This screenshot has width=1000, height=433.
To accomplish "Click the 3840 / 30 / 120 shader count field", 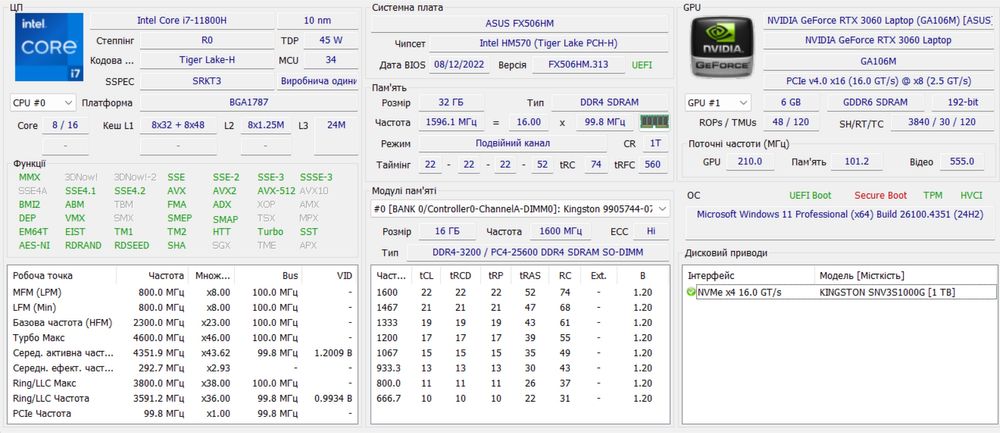I will point(942,122).
